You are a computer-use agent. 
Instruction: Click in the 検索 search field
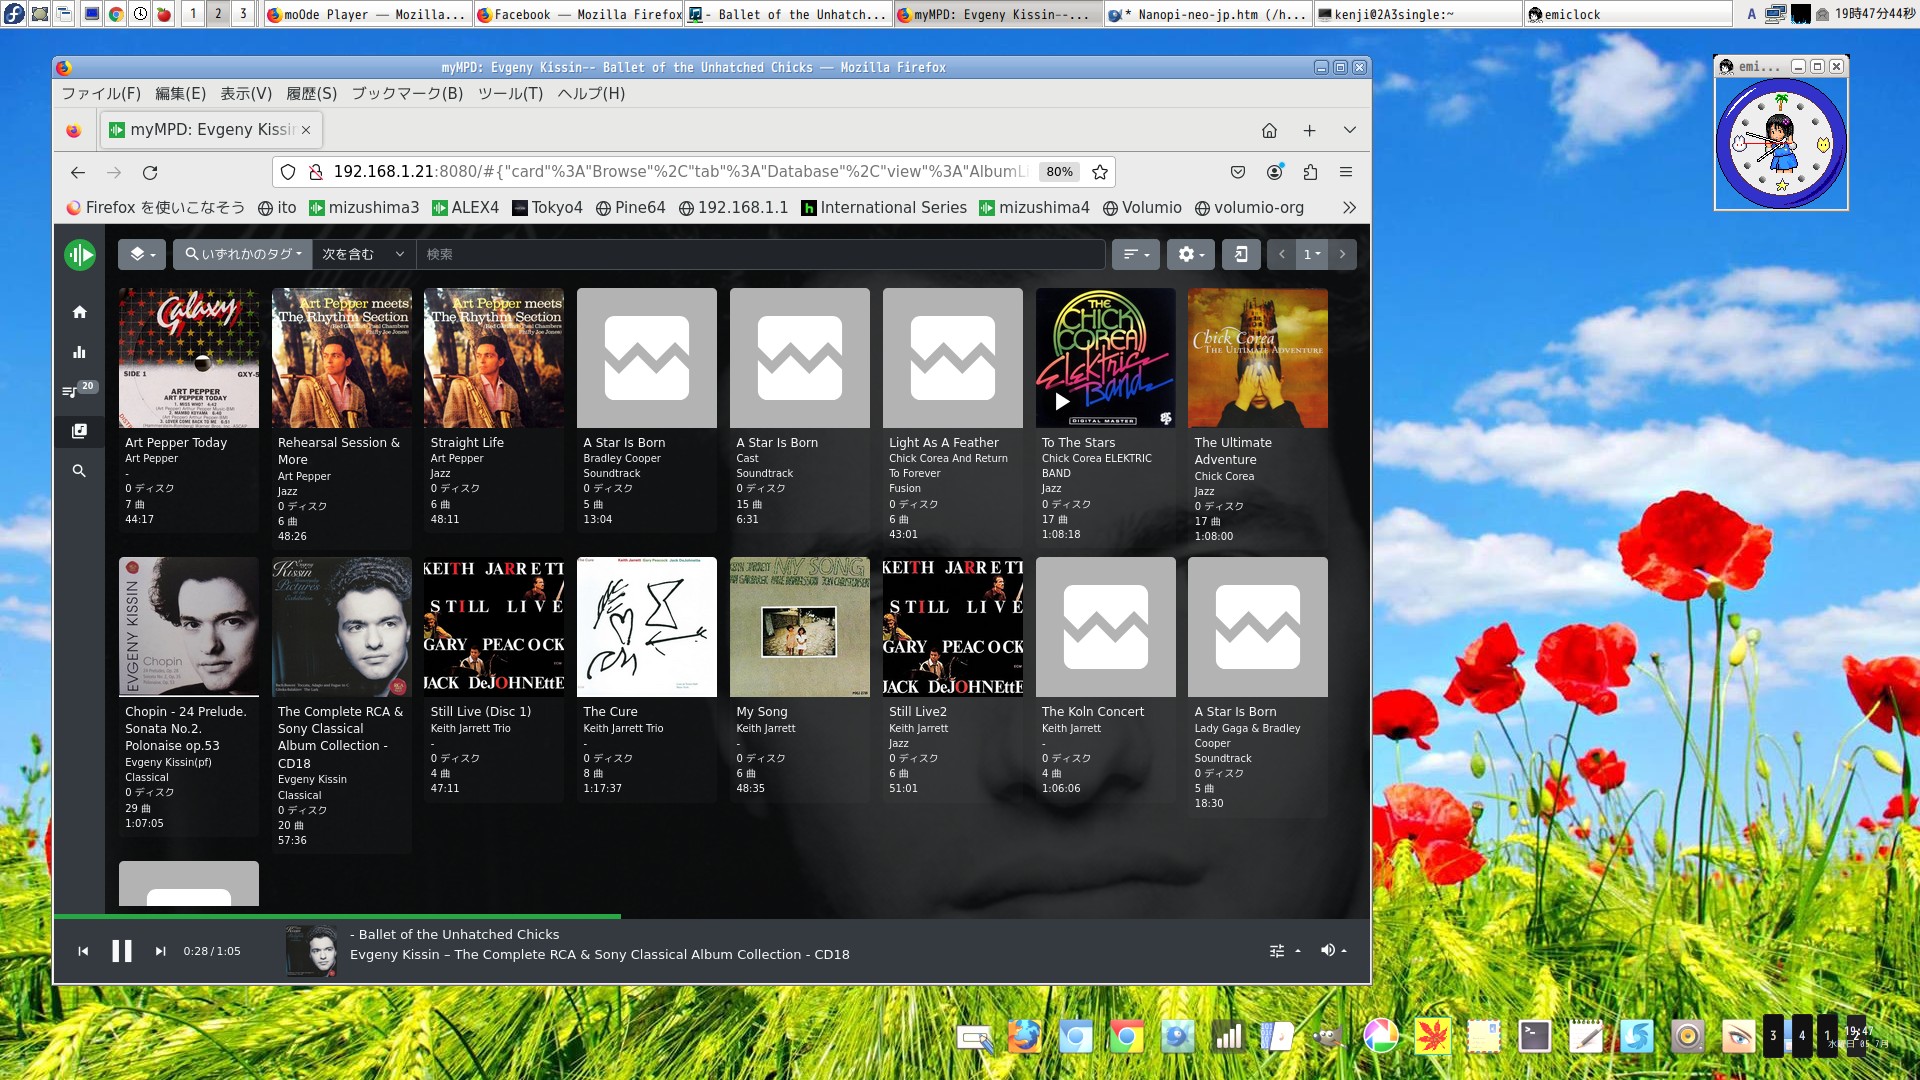click(x=760, y=254)
